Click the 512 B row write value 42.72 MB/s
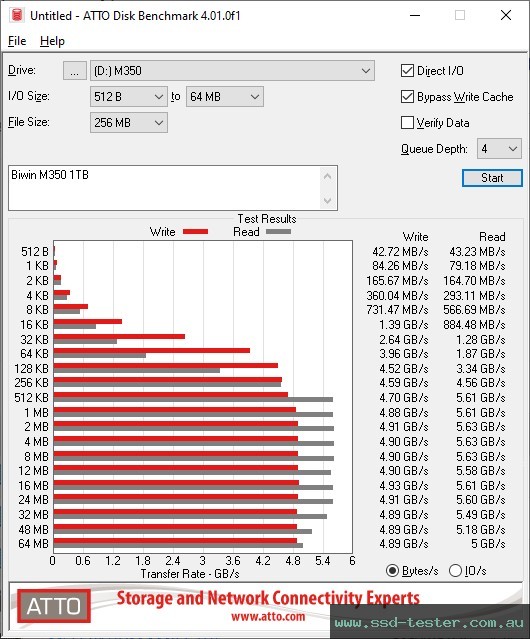 tap(400, 252)
